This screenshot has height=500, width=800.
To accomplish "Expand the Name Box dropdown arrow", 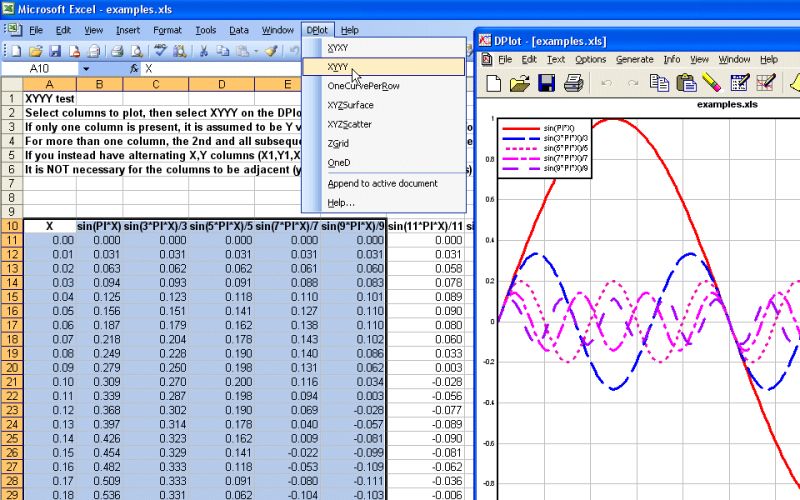I will 86,68.
